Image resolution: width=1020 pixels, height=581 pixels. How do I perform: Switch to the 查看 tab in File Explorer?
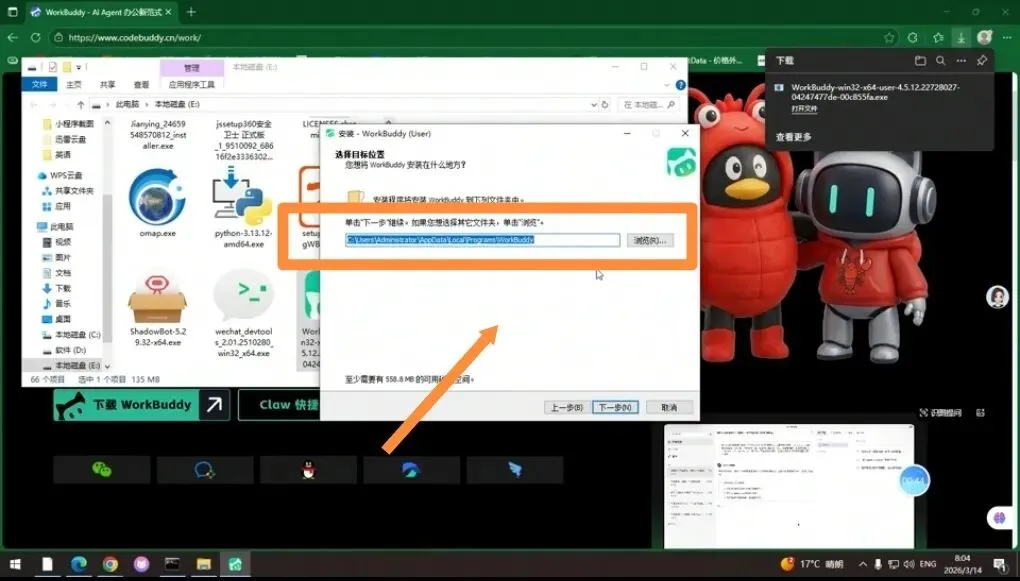pyautogui.click(x=141, y=85)
